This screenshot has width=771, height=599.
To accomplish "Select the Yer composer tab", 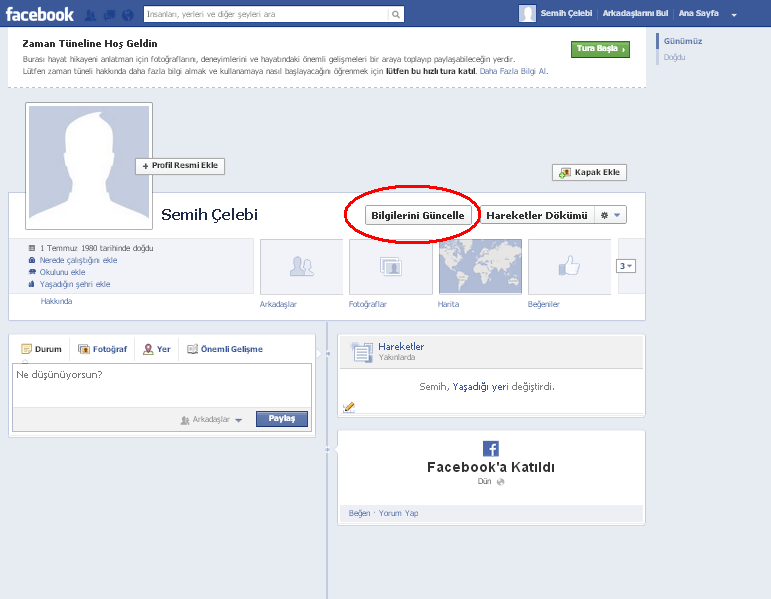I will (x=157, y=349).
